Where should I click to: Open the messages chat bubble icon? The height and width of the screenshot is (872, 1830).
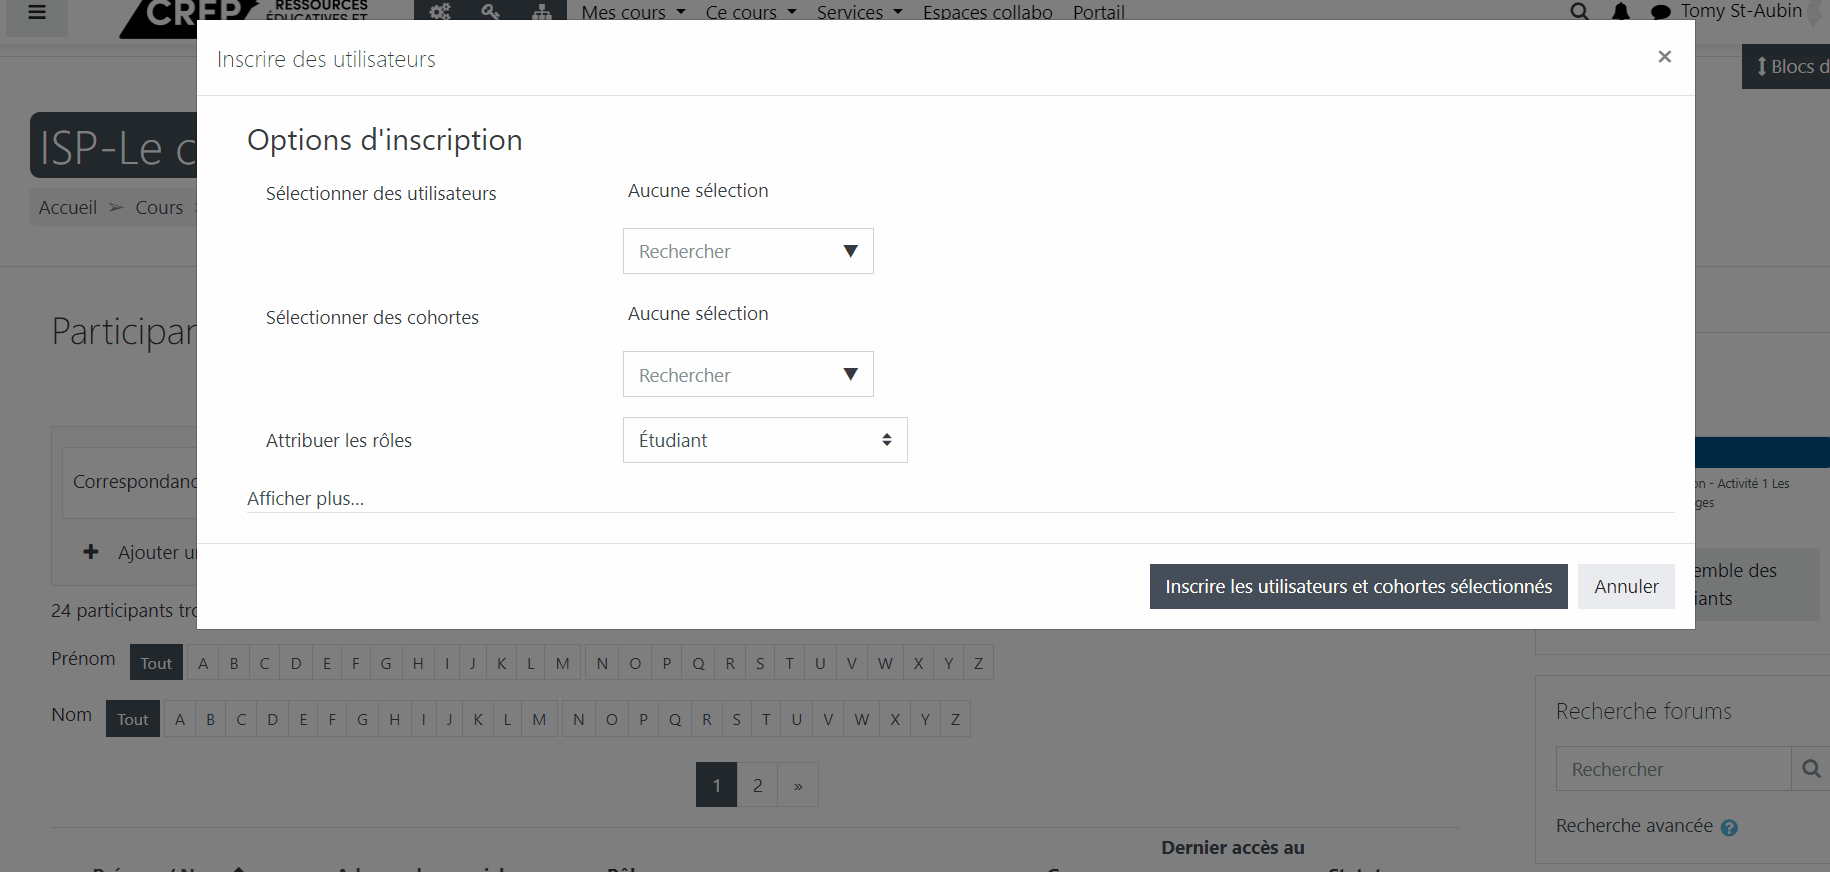[1660, 12]
